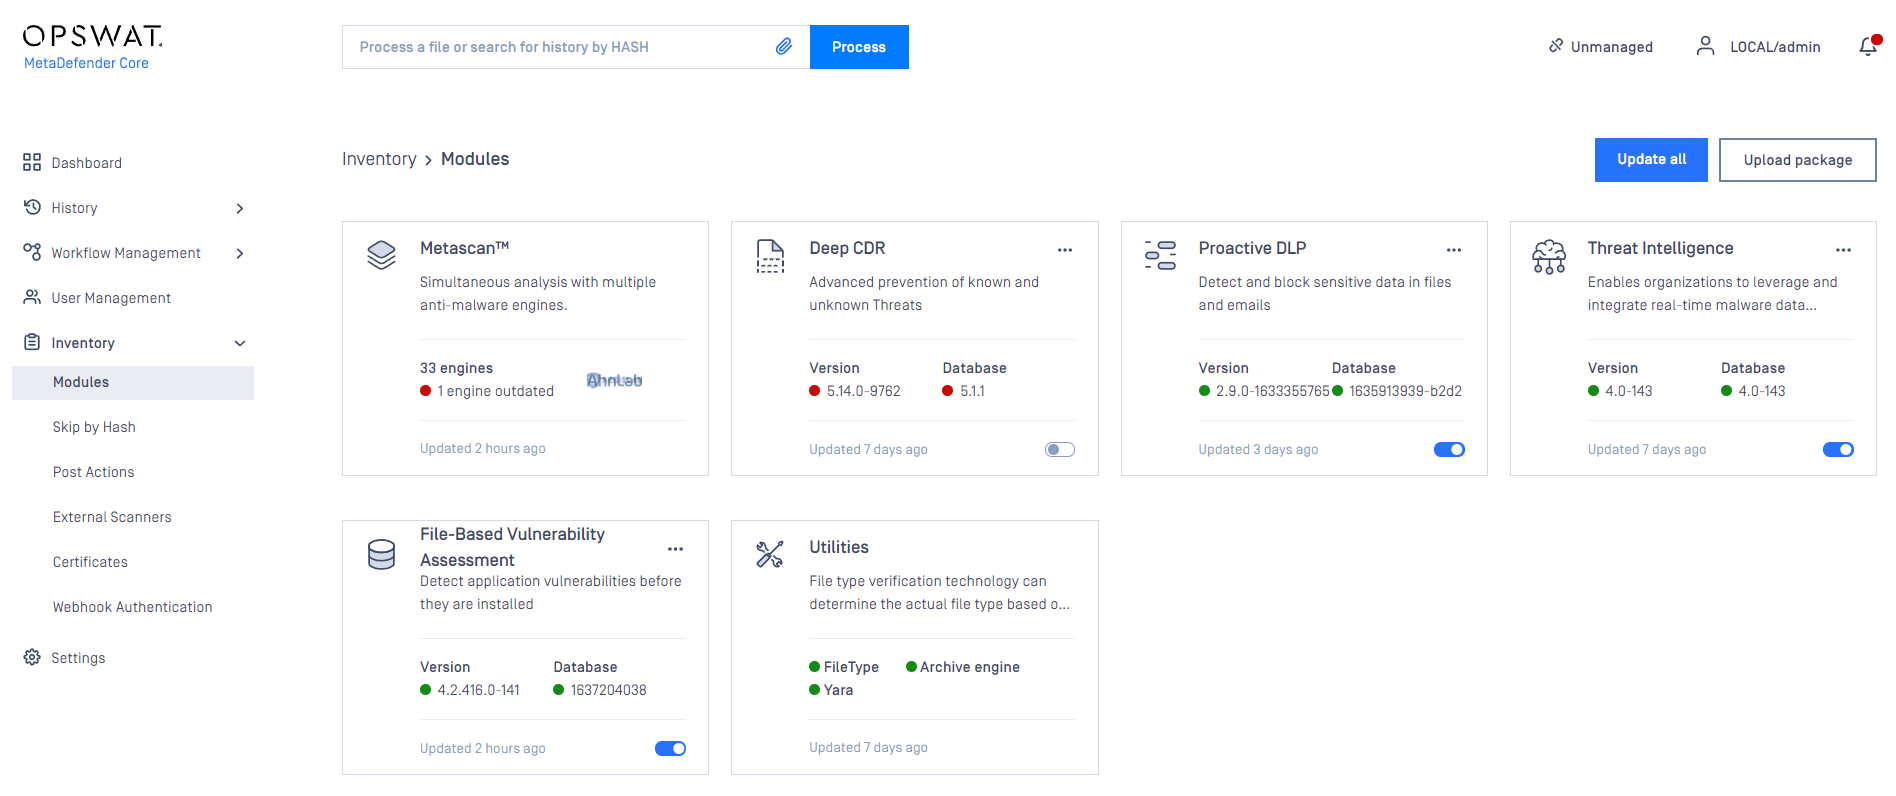This screenshot has height=796, width=1896.
Task: Click the Yara utility status
Action: coord(831,690)
